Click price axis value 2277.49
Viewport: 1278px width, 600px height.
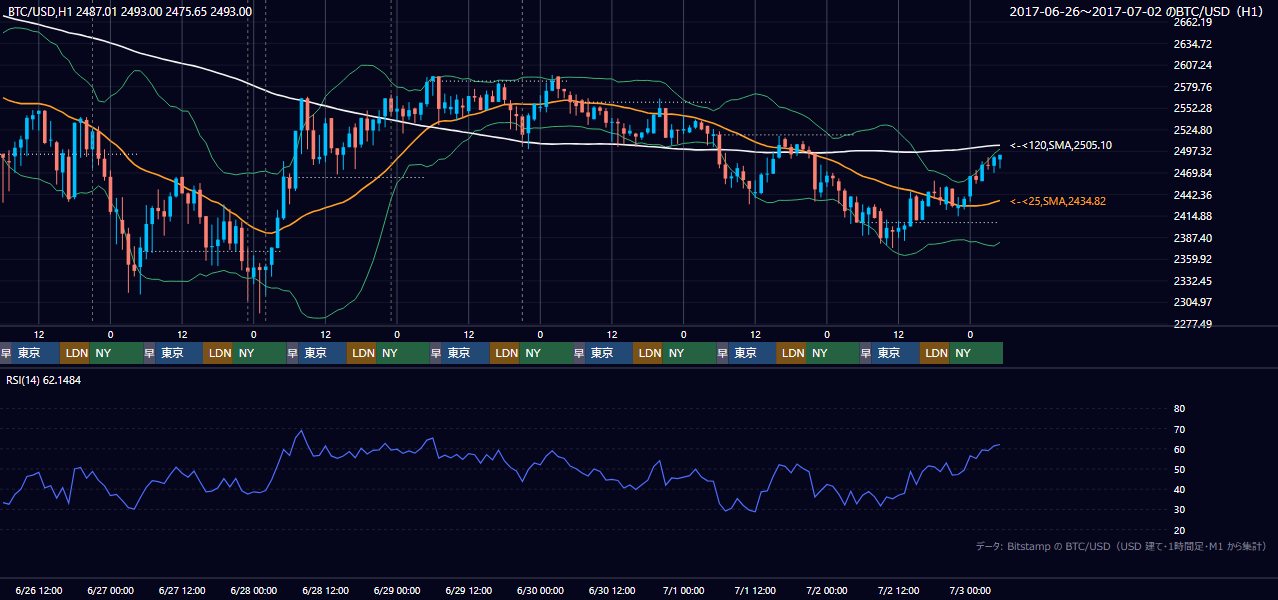(1192, 324)
